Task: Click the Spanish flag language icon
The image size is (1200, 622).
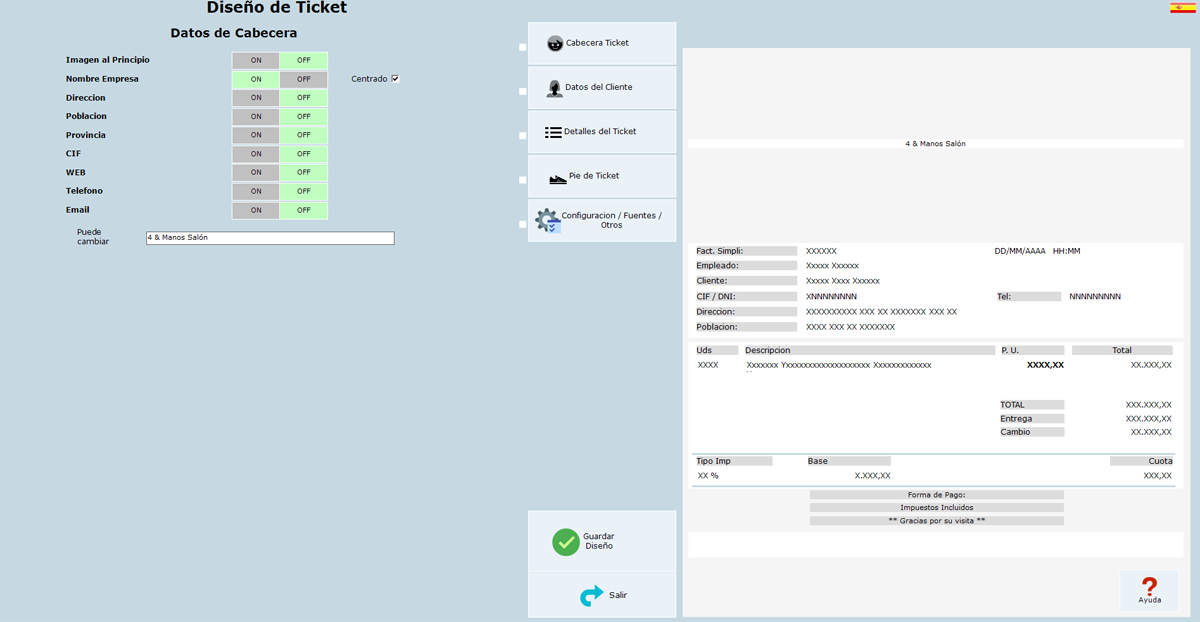Action: click(1182, 8)
